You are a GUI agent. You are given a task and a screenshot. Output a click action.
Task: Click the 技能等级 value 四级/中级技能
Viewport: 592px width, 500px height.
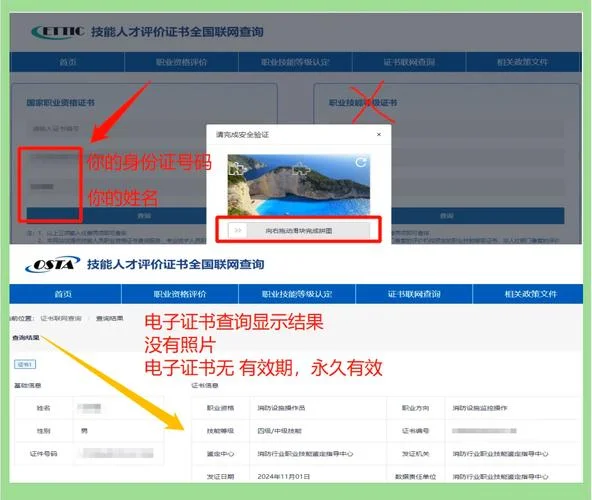[x=279, y=431]
